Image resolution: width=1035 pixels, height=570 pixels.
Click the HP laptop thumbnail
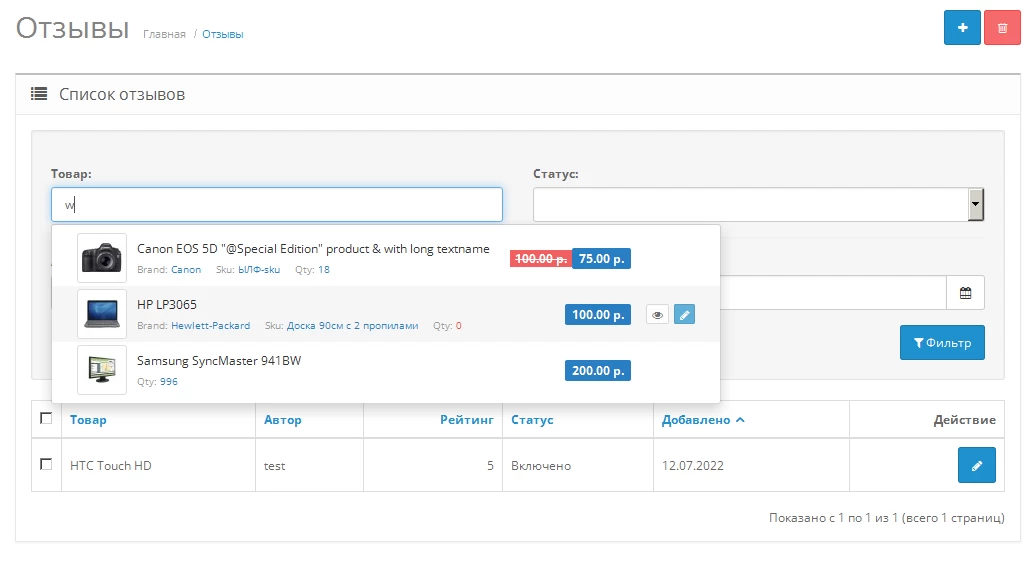coord(102,314)
